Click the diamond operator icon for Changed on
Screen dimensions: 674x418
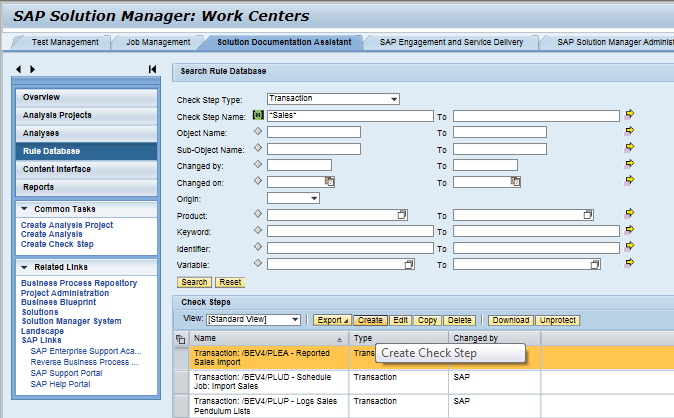[x=258, y=181]
